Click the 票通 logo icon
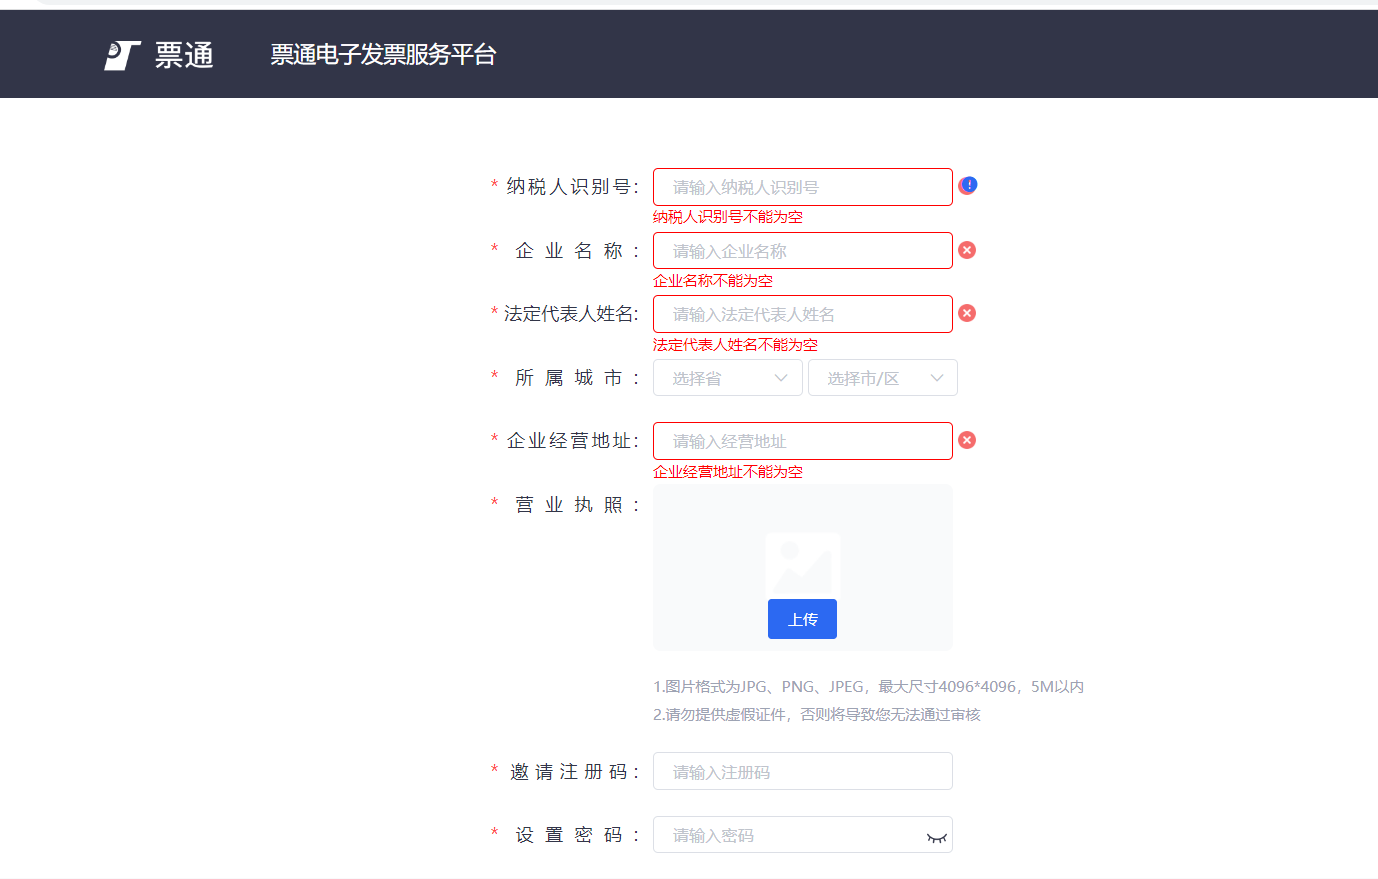The image size is (1378, 879). pos(123,55)
